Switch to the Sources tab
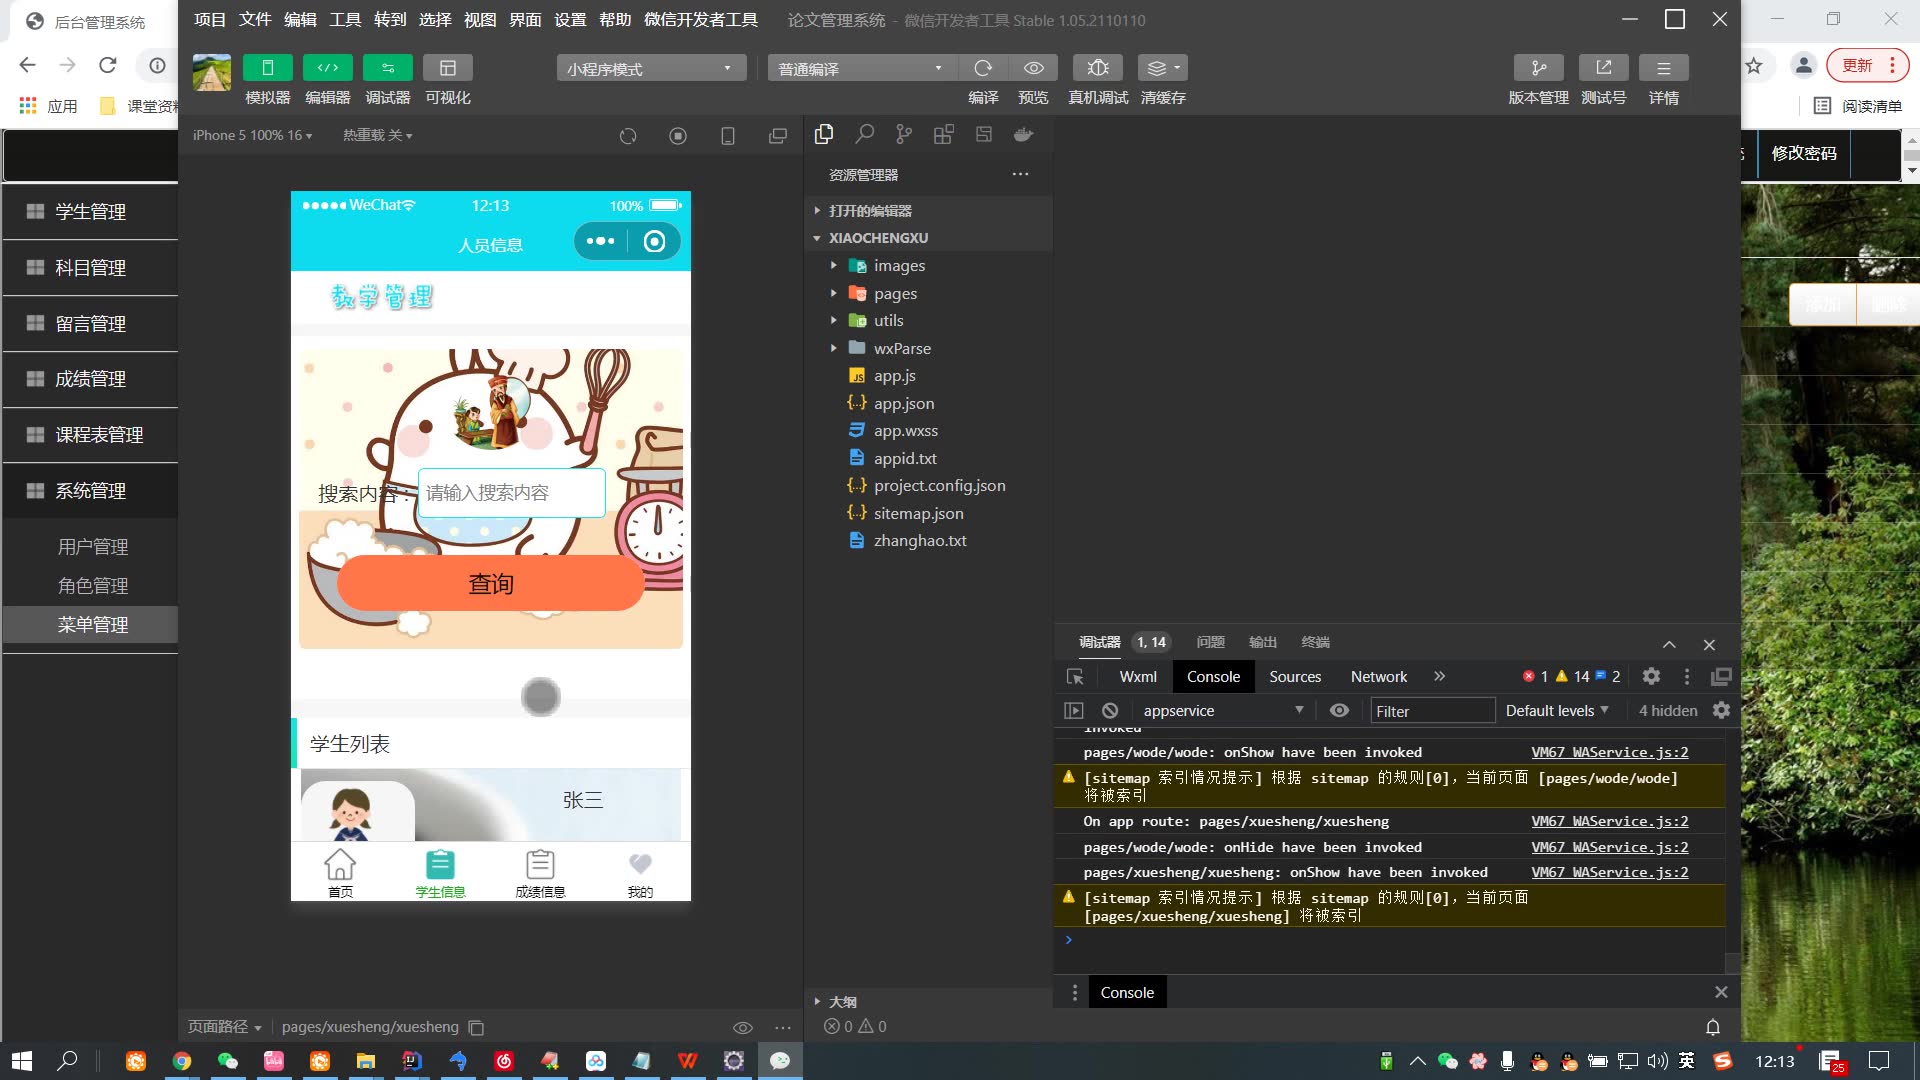Viewport: 1920px width, 1080px height. 1295,677
